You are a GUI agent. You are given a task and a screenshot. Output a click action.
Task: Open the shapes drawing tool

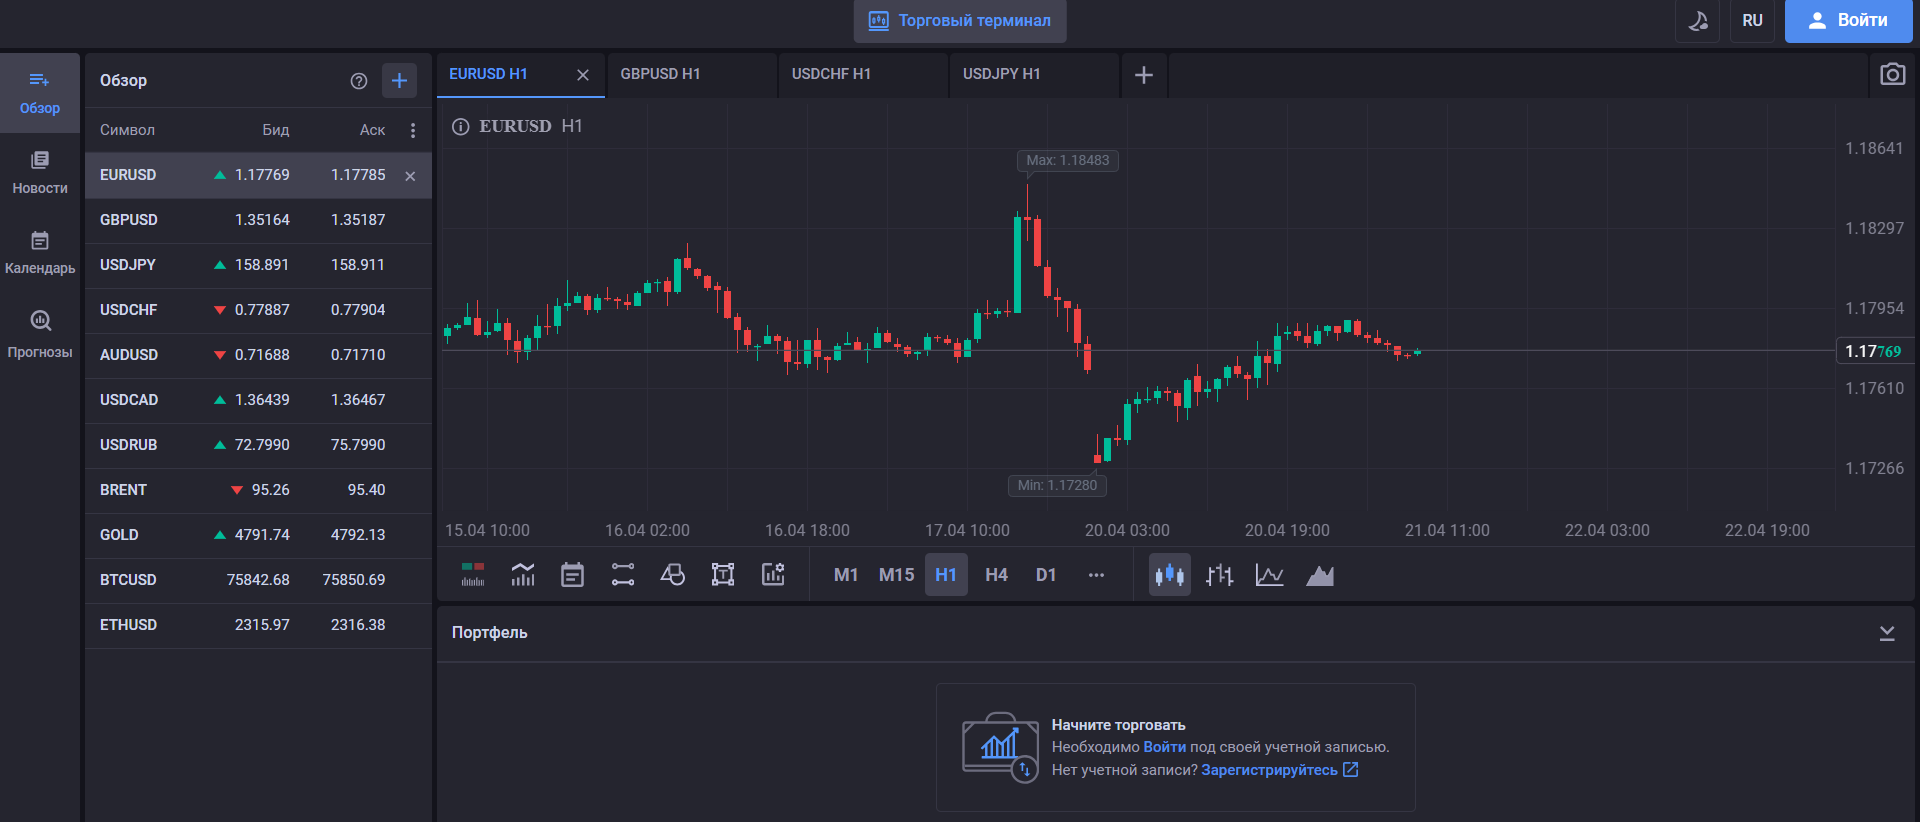pyautogui.click(x=672, y=575)
